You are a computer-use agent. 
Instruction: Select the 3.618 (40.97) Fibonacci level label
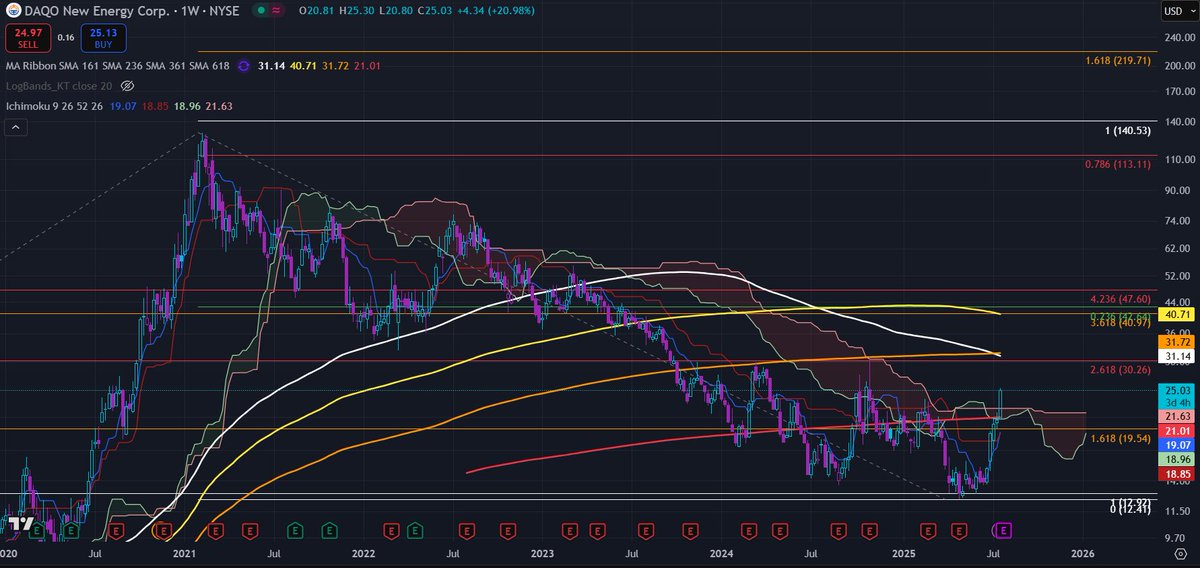[x=1121, y=322]
